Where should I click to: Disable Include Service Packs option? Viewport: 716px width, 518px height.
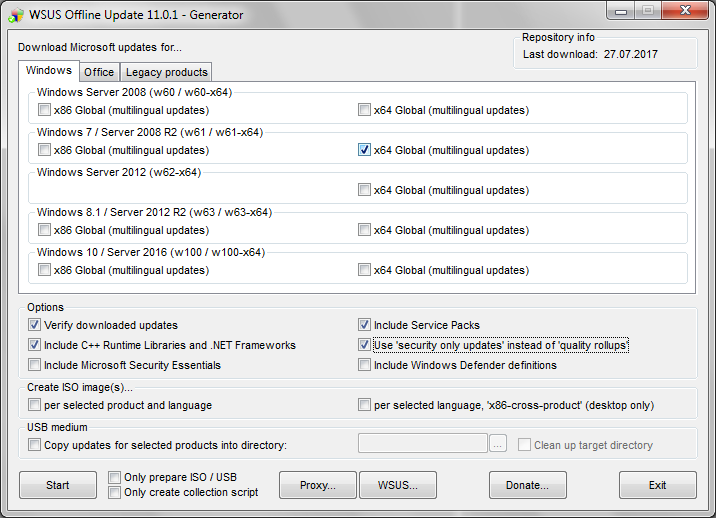364,325
